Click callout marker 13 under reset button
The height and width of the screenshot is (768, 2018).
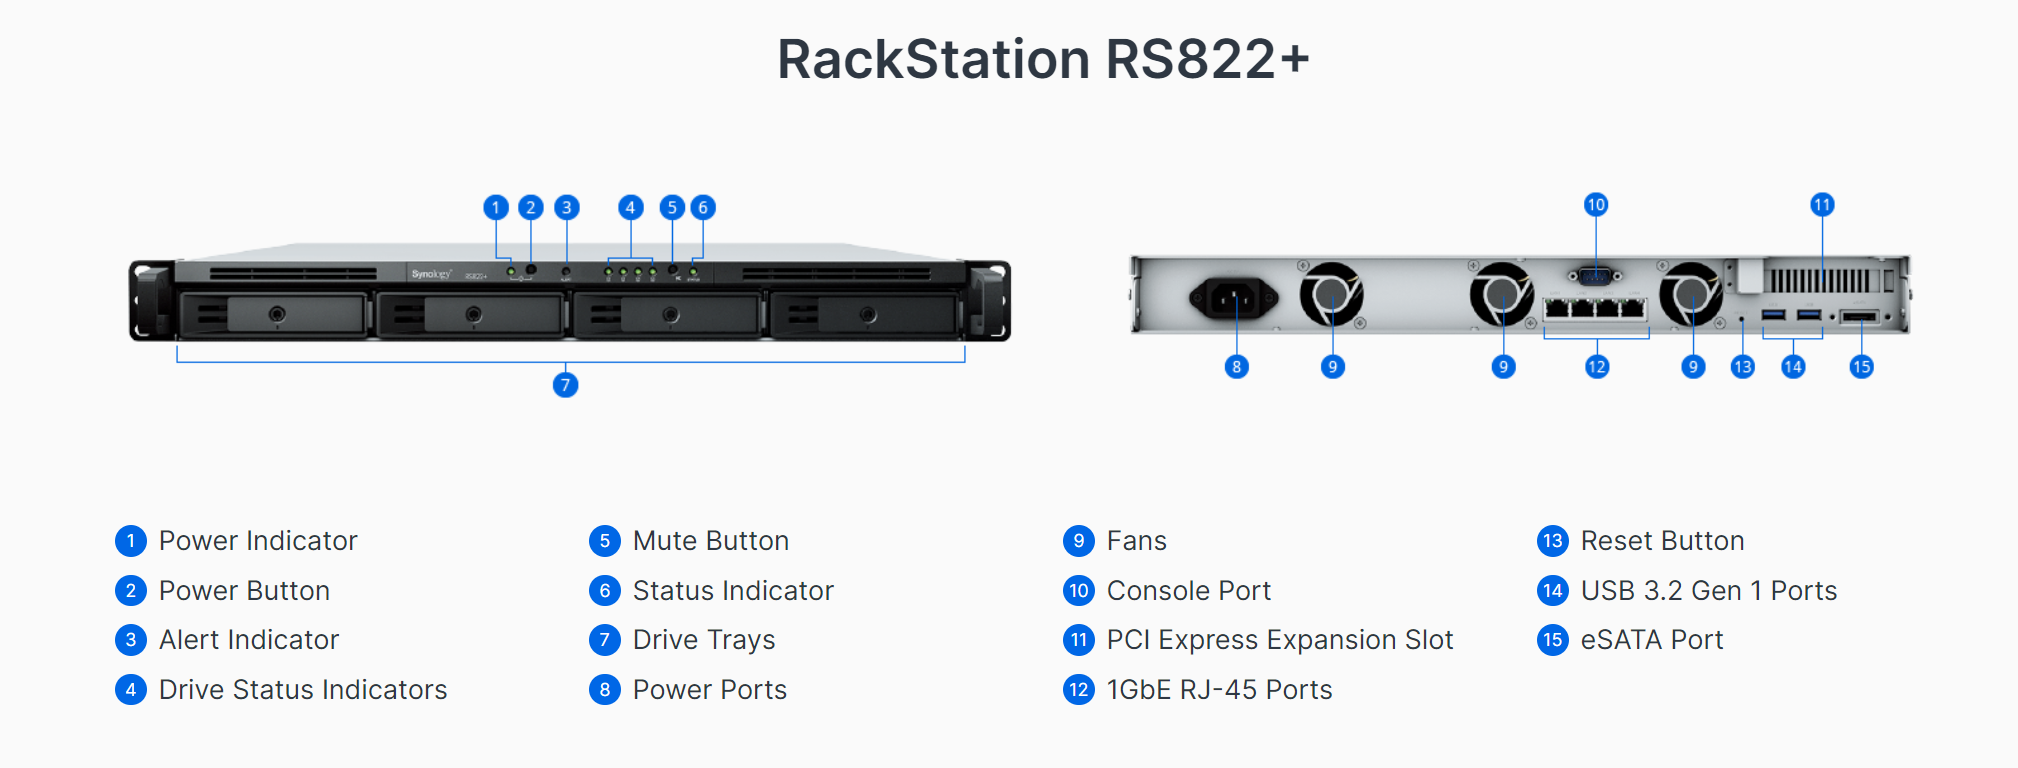coord(1743,367)
